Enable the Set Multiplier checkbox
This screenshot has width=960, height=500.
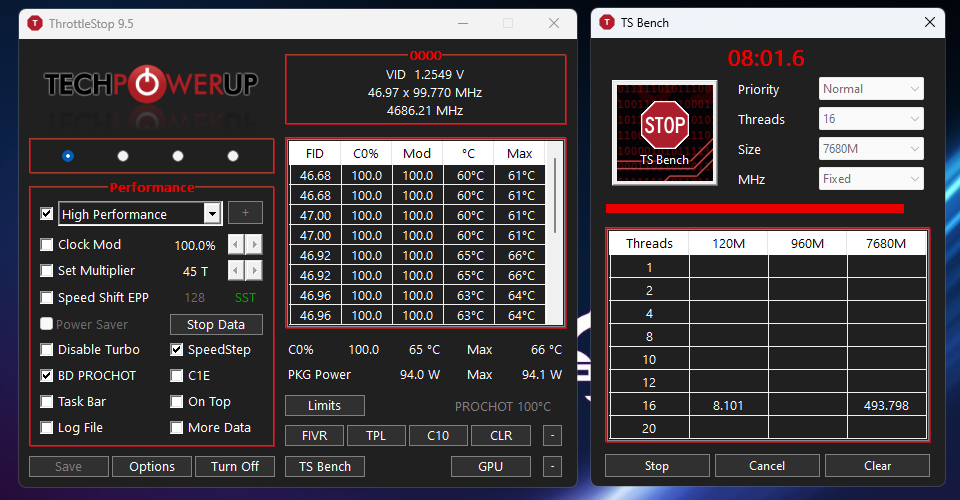point(47,271)
